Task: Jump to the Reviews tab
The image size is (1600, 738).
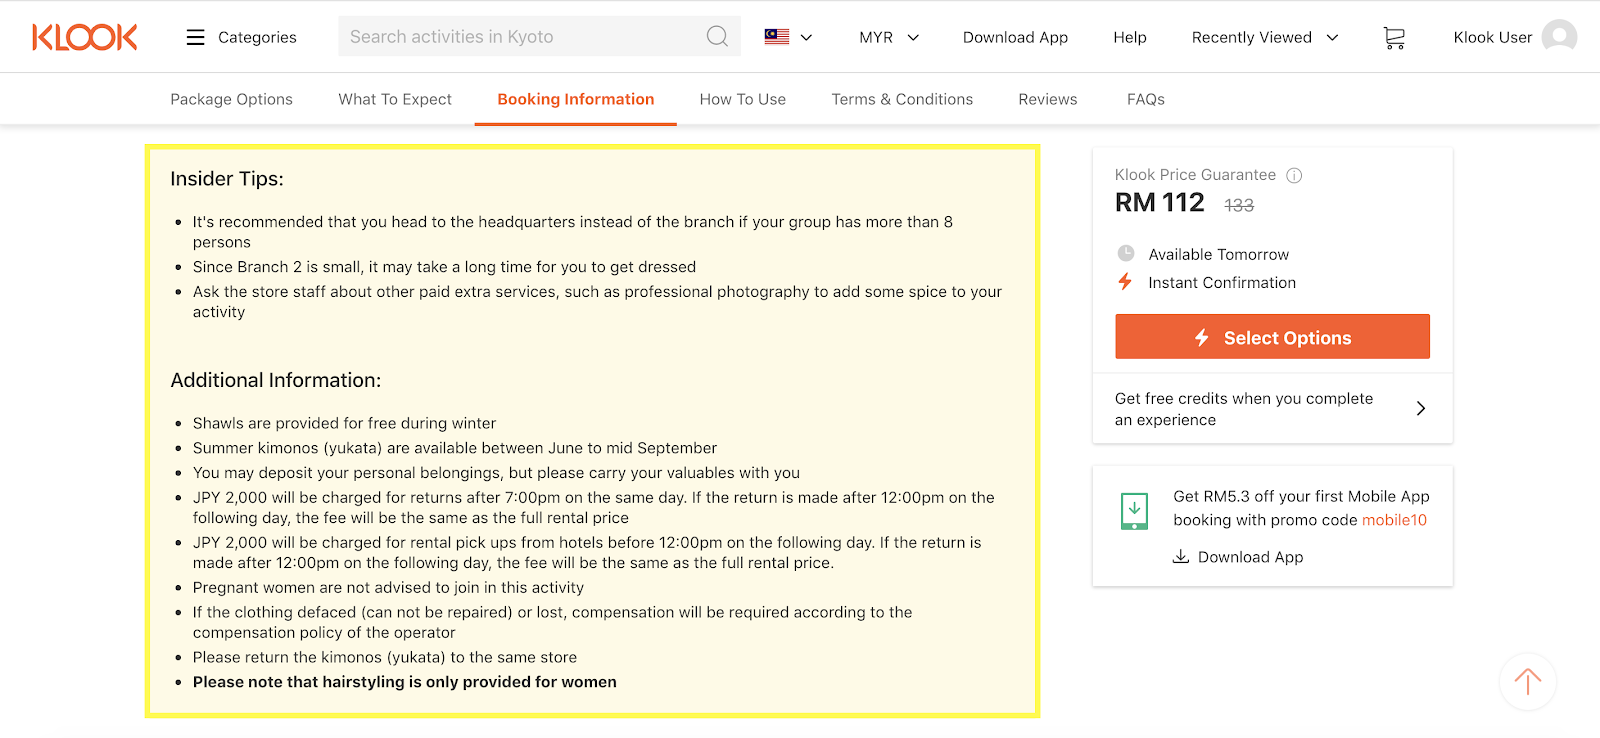Action: (1048, 99)
